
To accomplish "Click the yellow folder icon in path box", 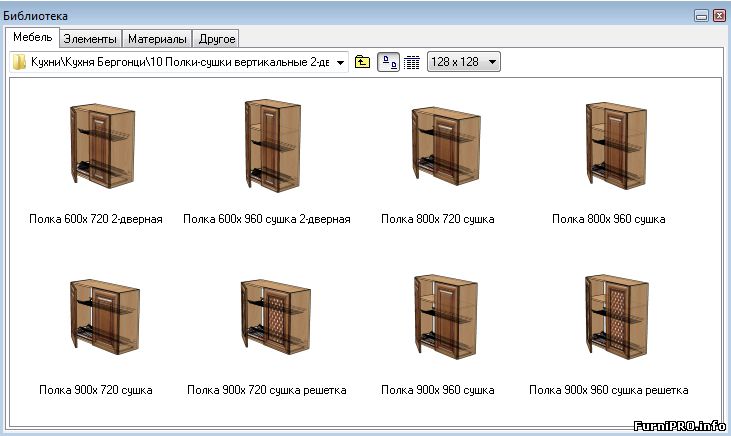I will click(x=19, y=62).
